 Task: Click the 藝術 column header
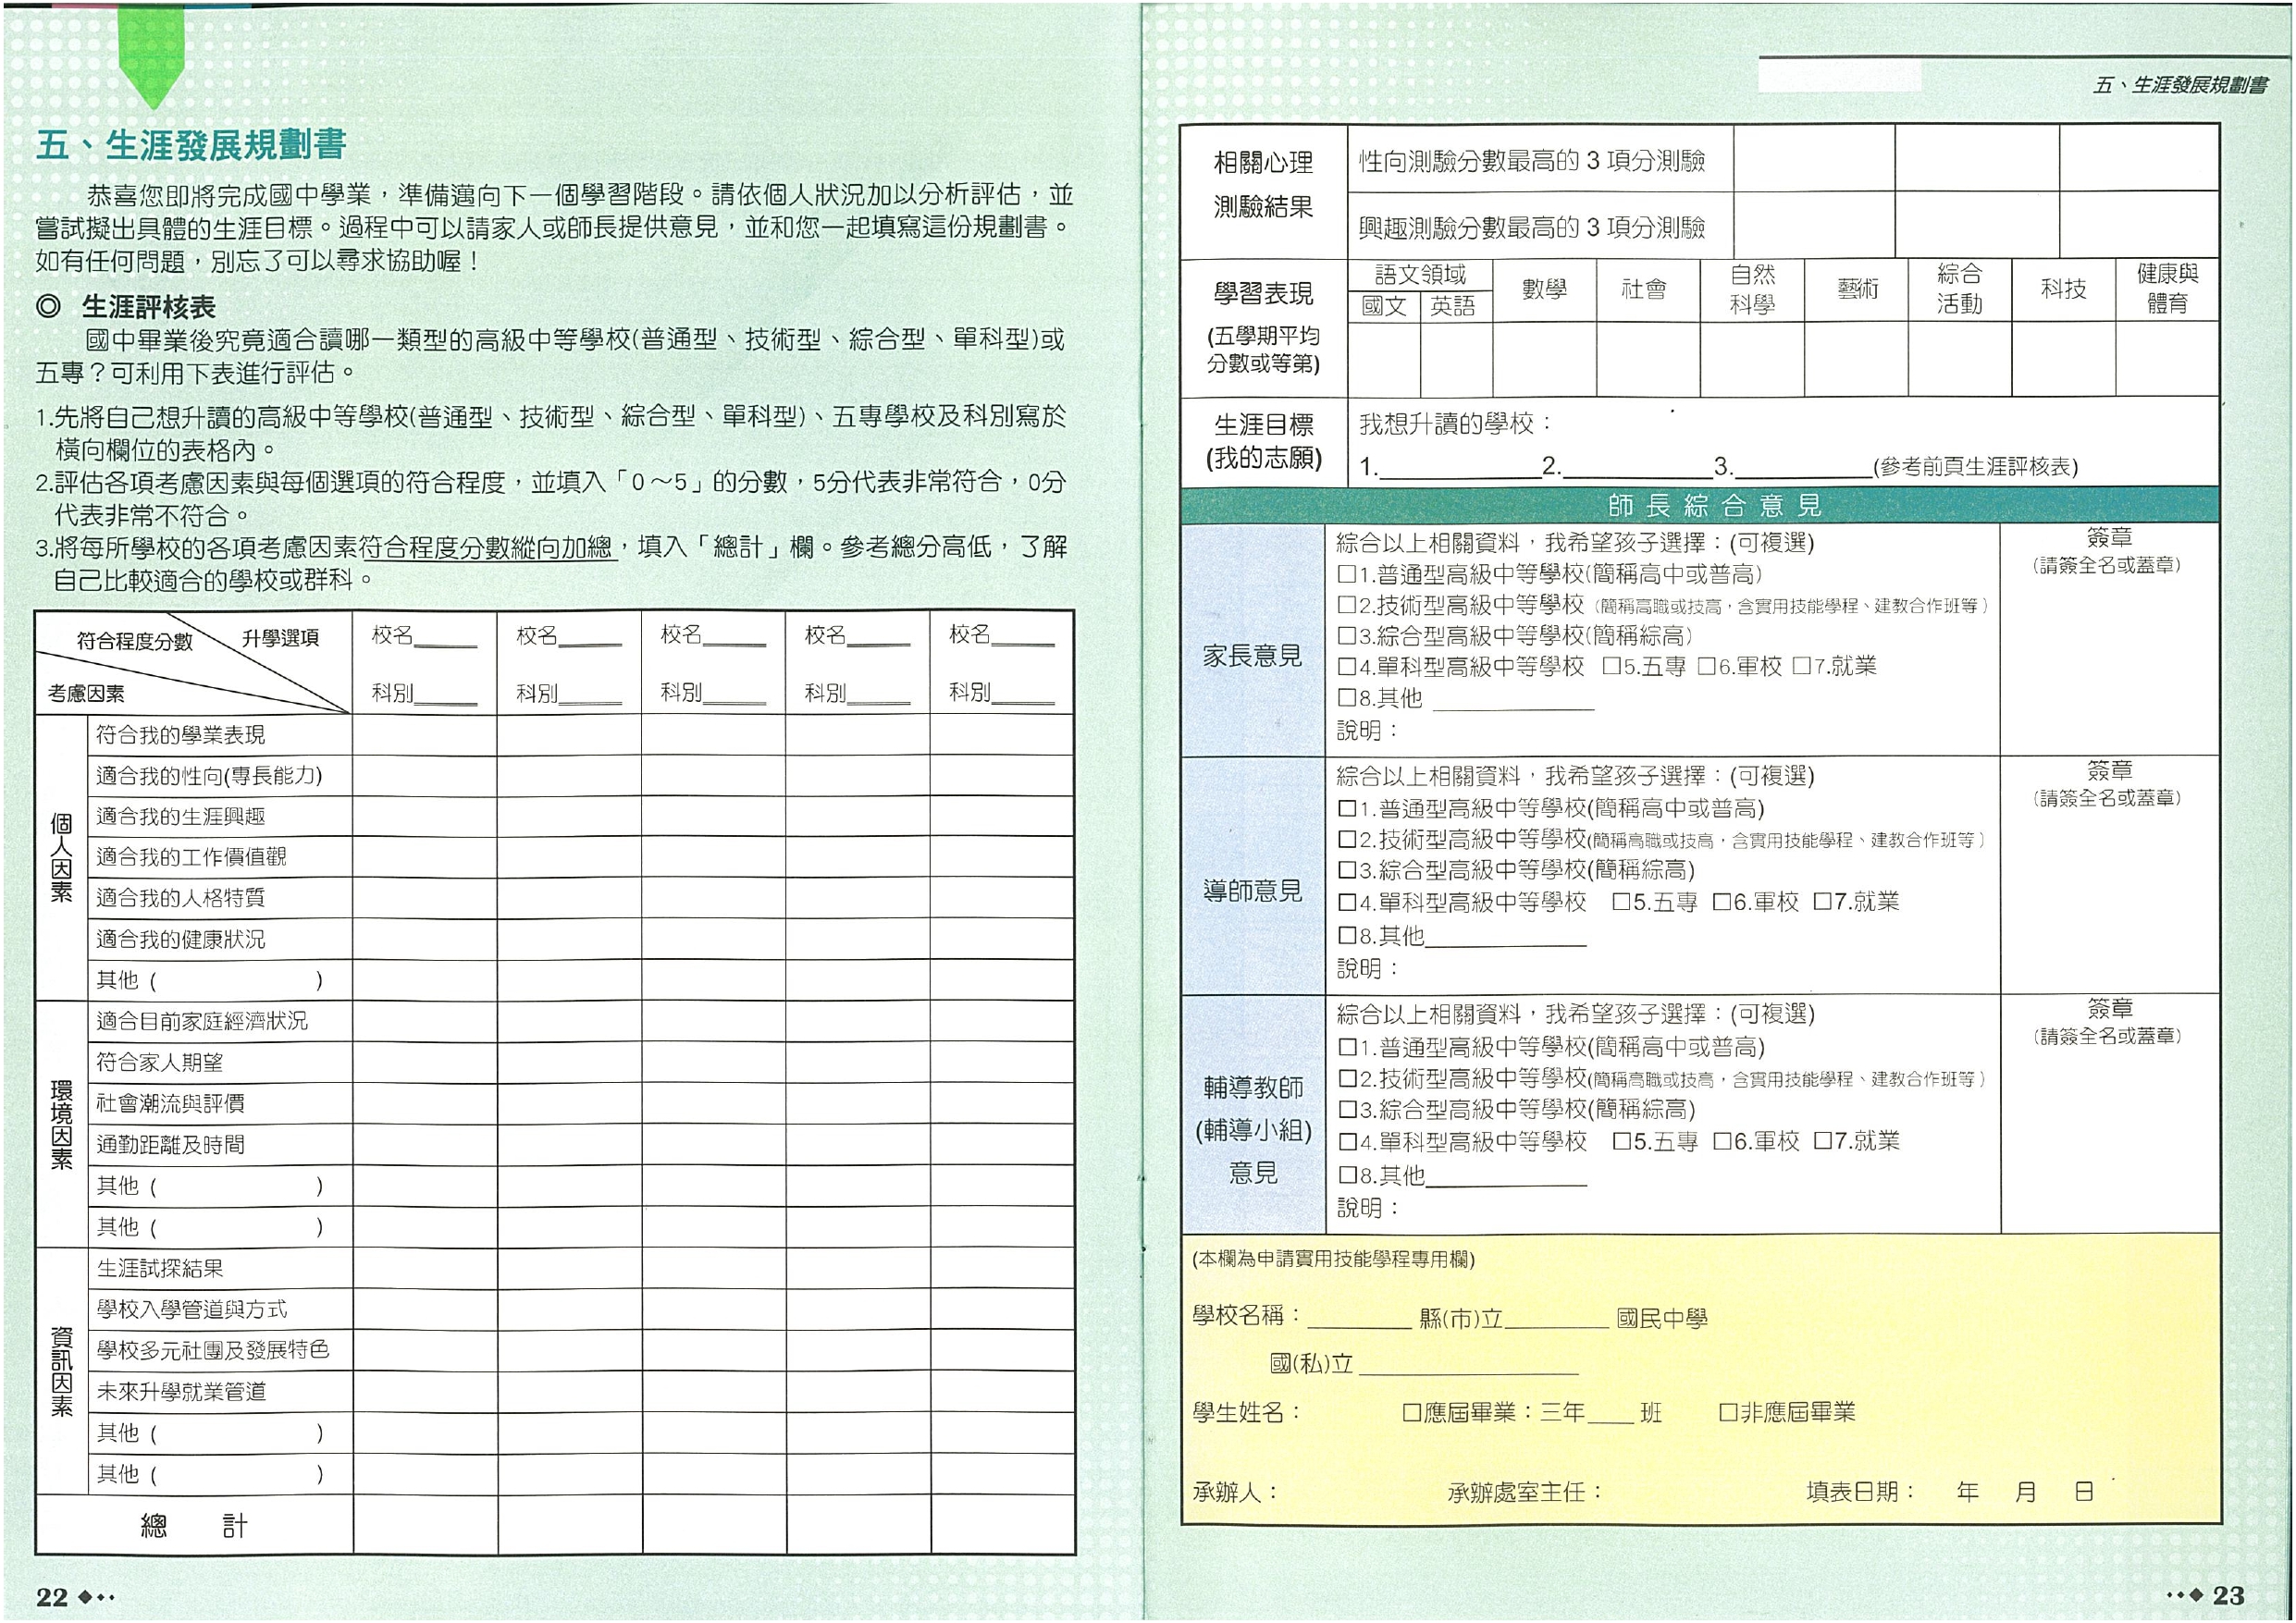[x=1858, y=290]
